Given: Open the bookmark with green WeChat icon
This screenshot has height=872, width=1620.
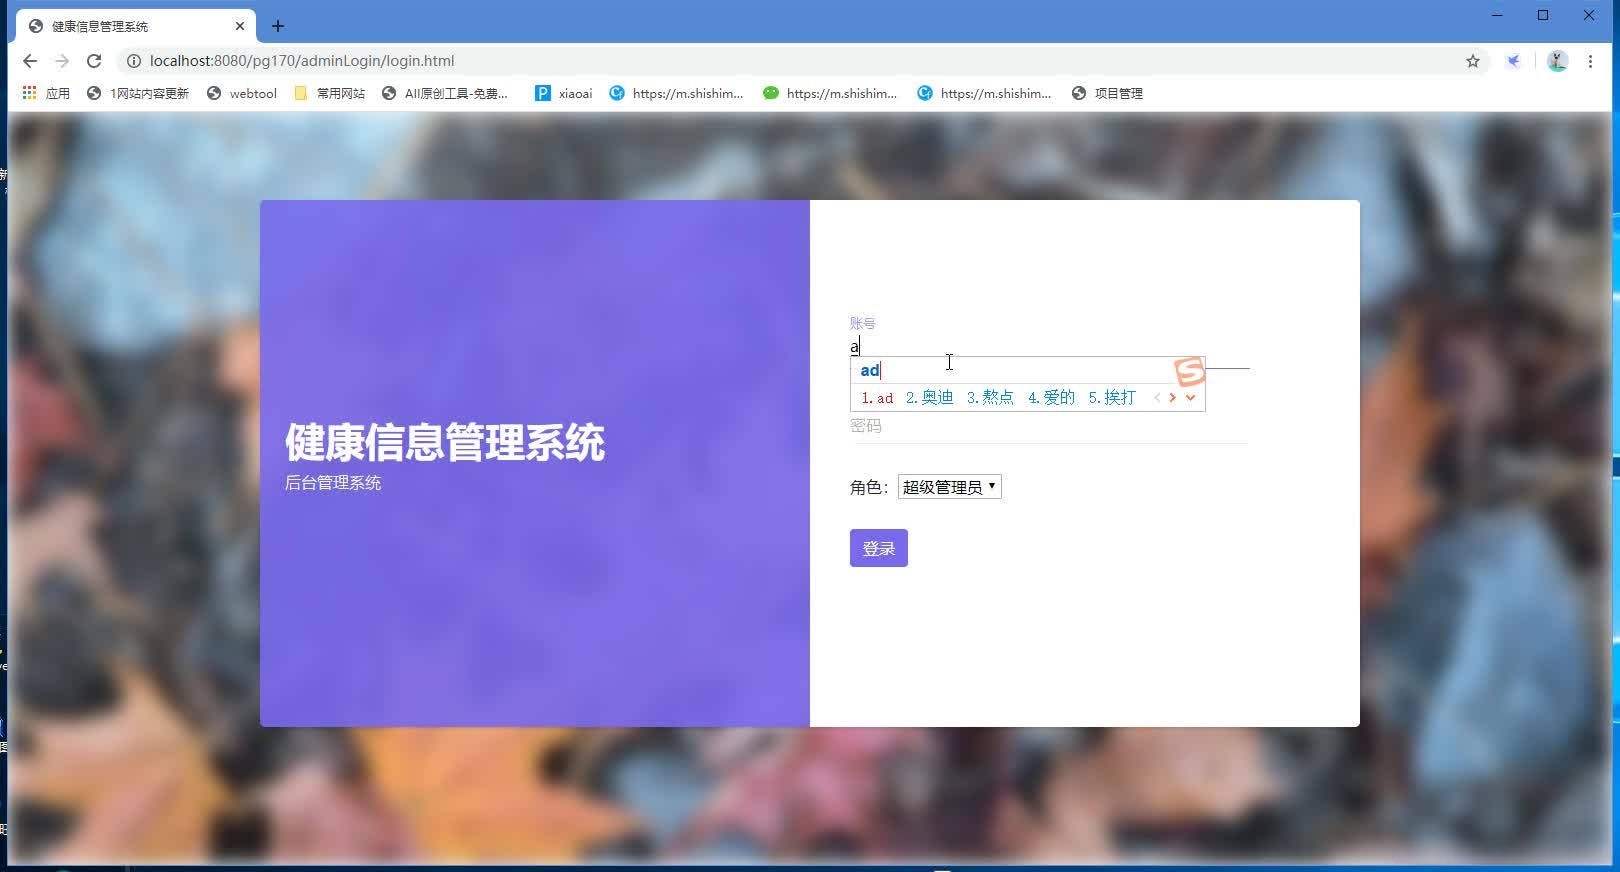Looking at the screenshot, I should click(x=830, y=93).
